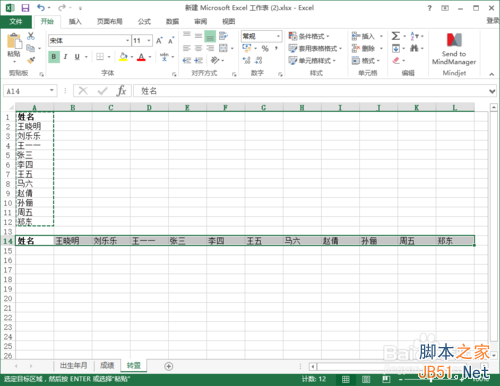
Task: Switch to the View ribbon tab
Action: [x=229, y=22]
